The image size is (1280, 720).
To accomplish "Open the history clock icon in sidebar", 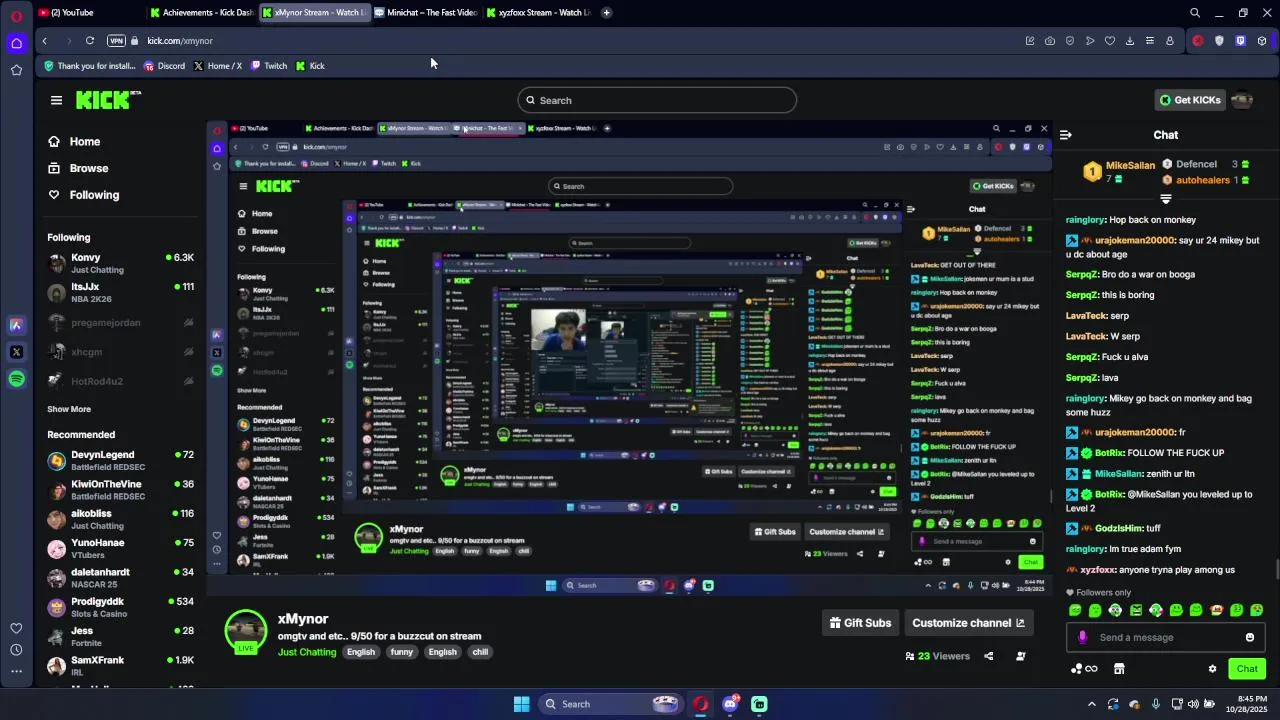I will 16,650.
